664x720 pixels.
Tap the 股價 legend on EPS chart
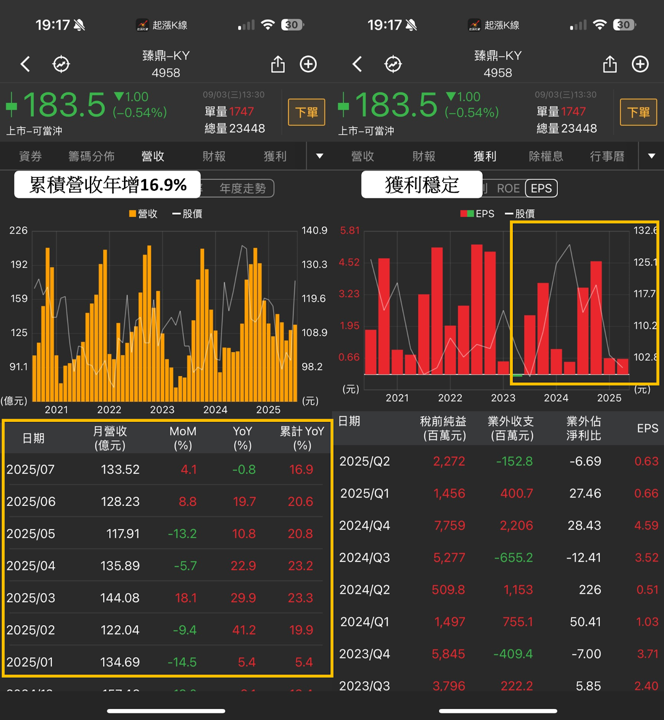click(x=520, y=214)
